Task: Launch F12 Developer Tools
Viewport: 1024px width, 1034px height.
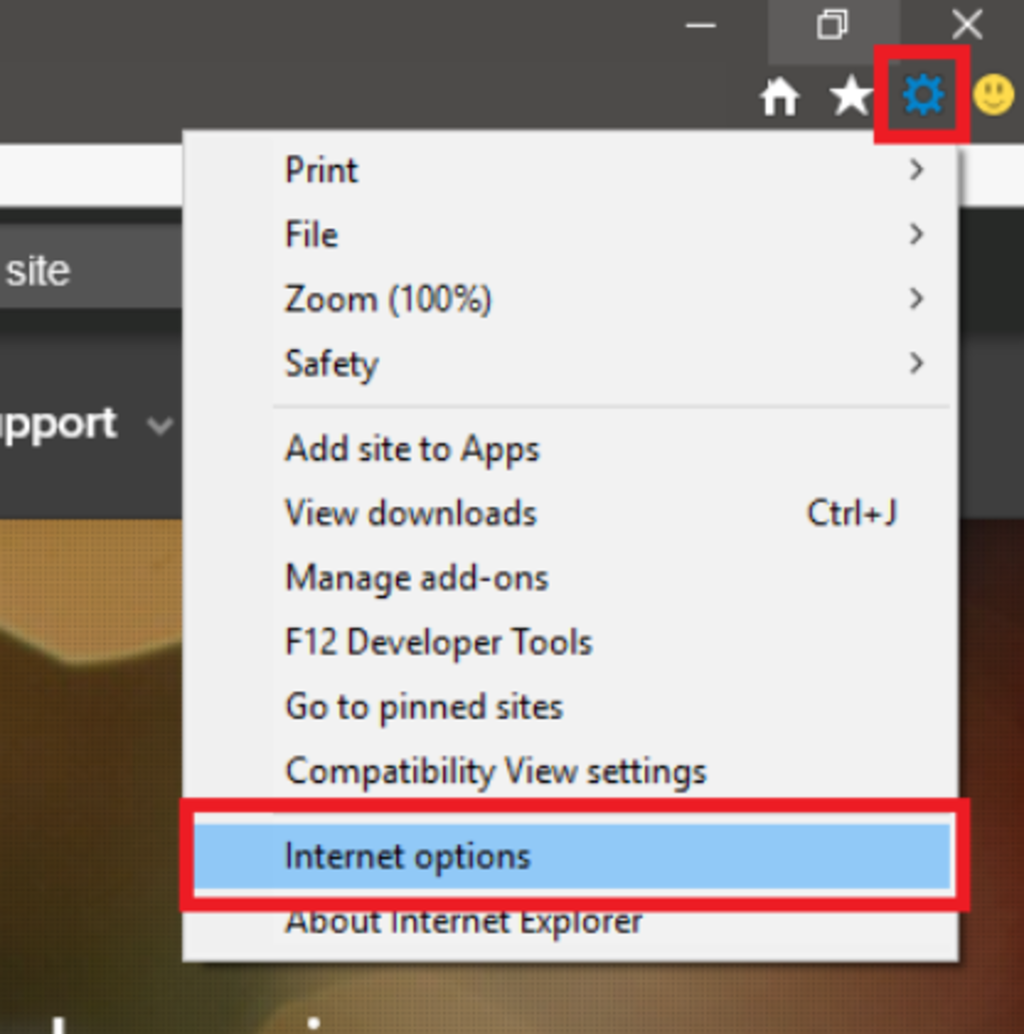Action: [438, 642]
